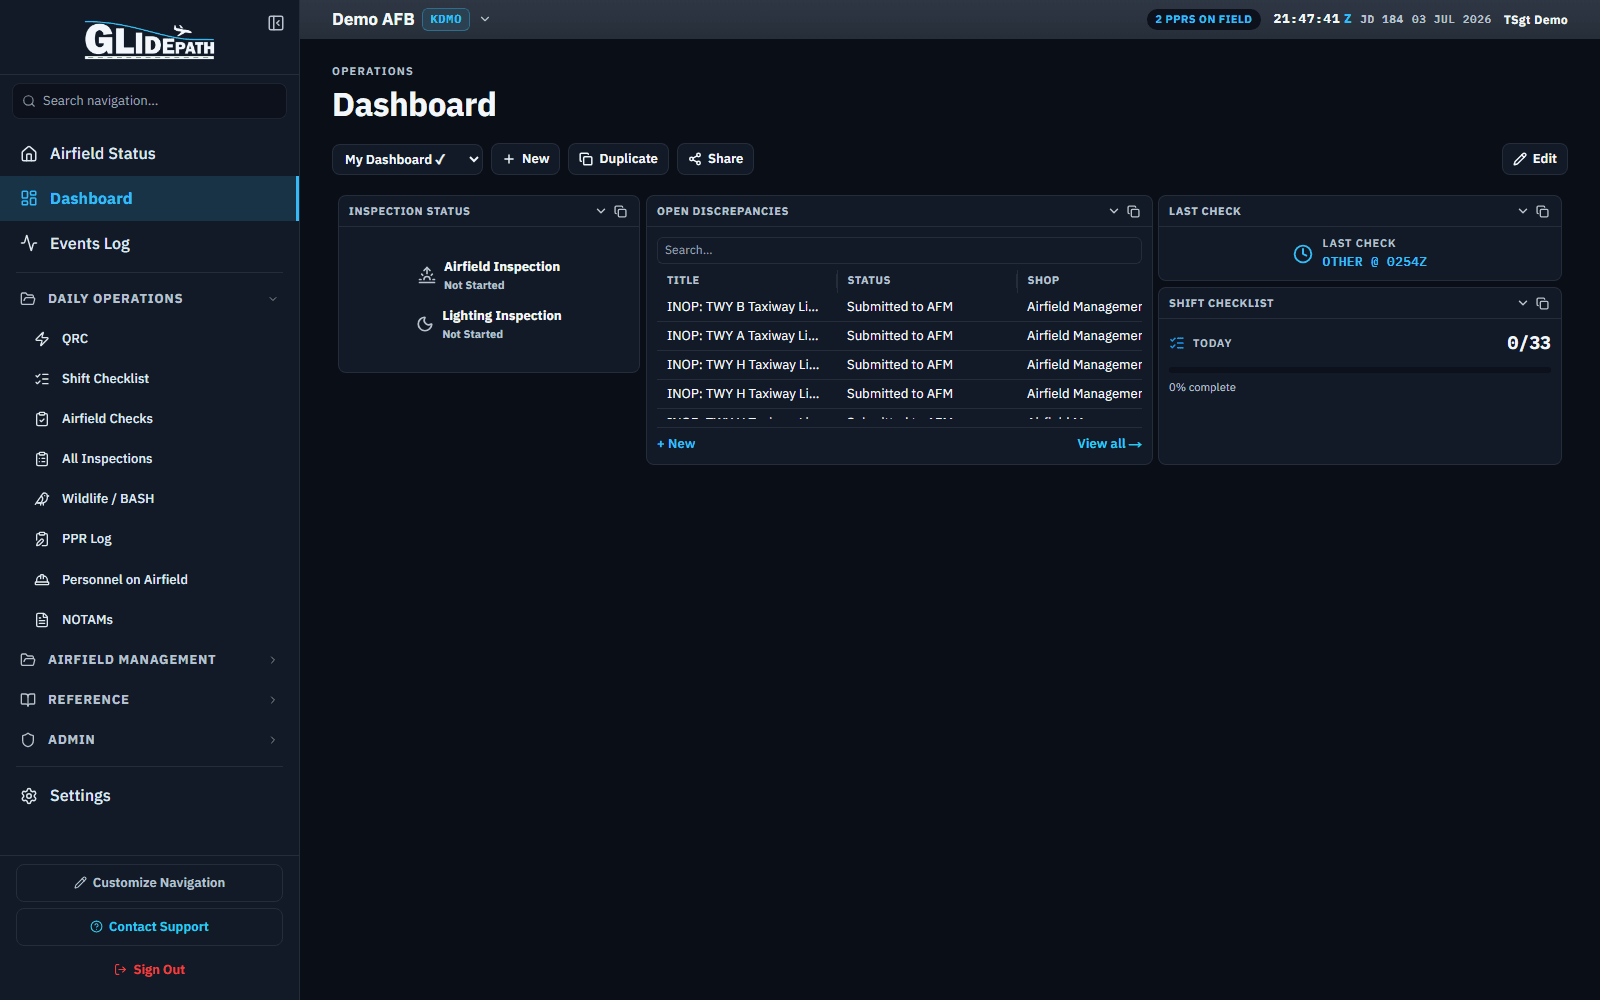The width and height of the screenshot is (1600, 1000).
Task: Click OTHER @ 0254Z last check
Action: point(1374,262)
